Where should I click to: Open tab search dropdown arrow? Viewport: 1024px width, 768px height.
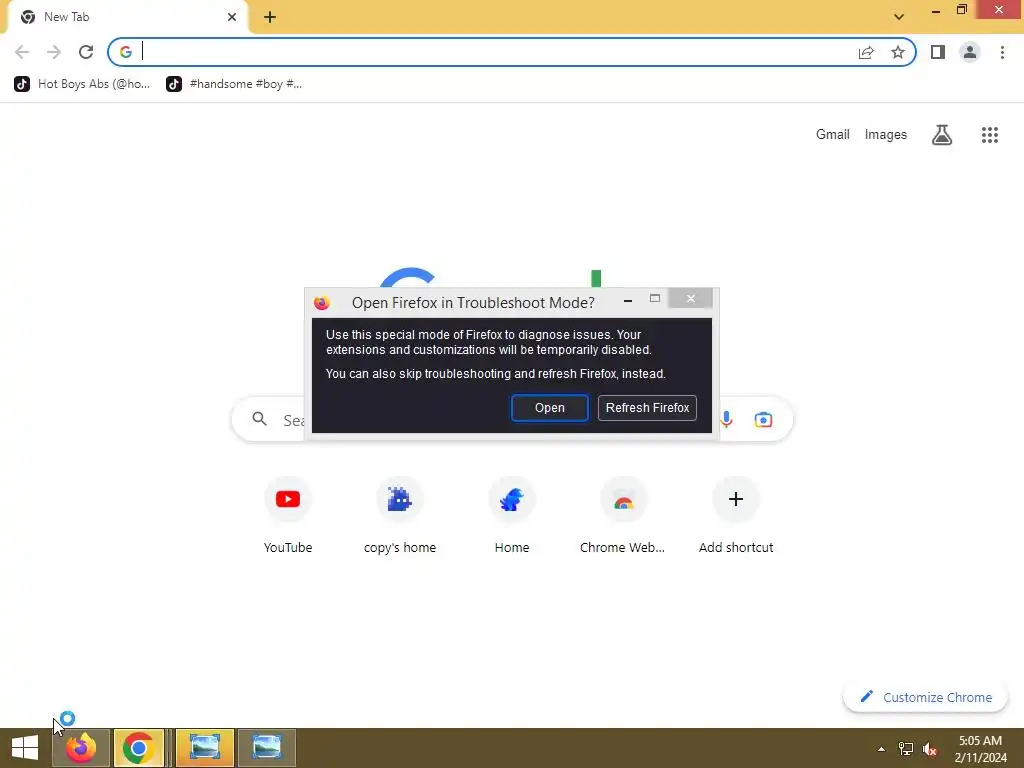pos(899,17)
